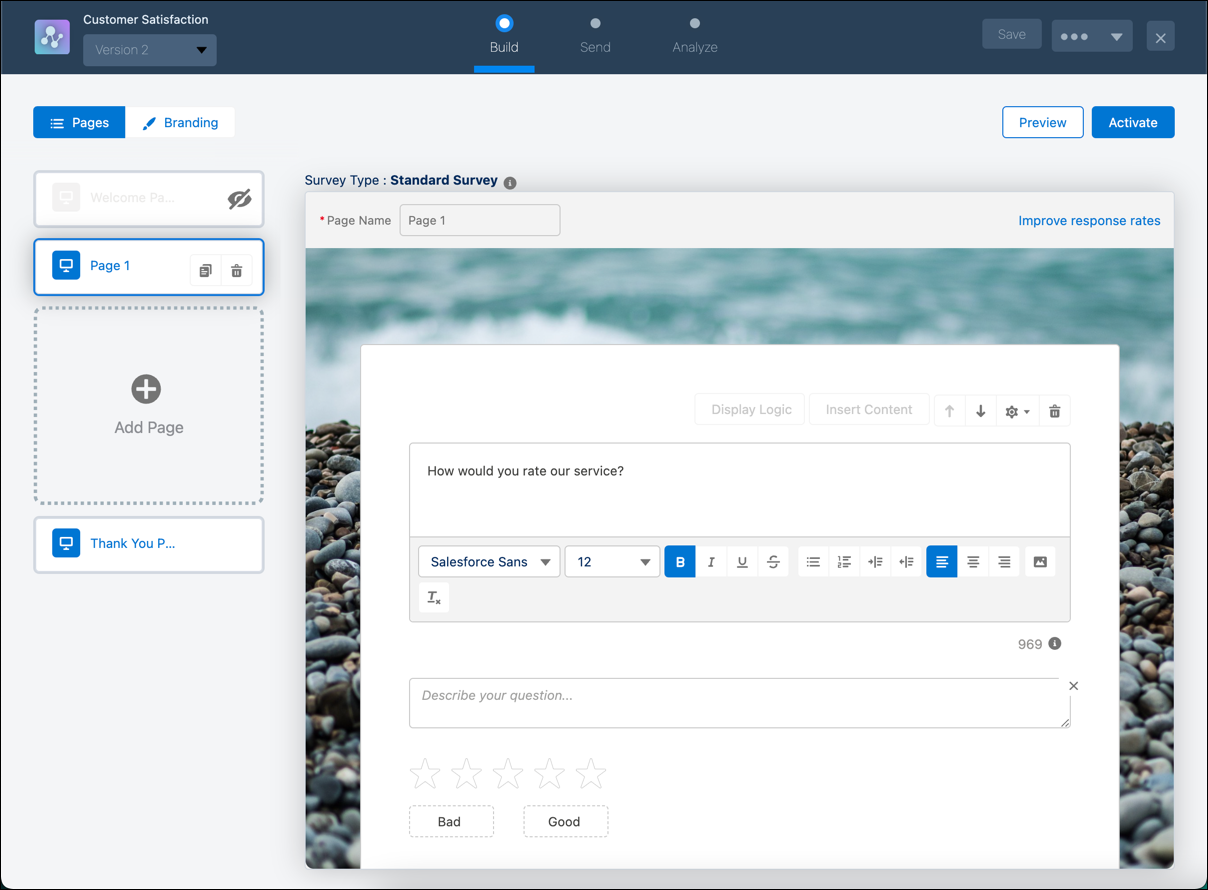Show the hidden Welcome Page

coord(239,198)
